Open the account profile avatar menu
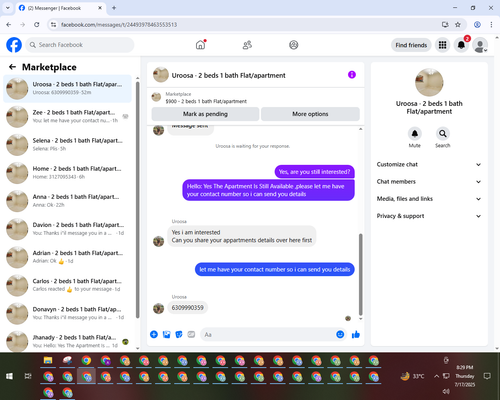Viewport: 500px width, 400px height. (x=480, y=45)
